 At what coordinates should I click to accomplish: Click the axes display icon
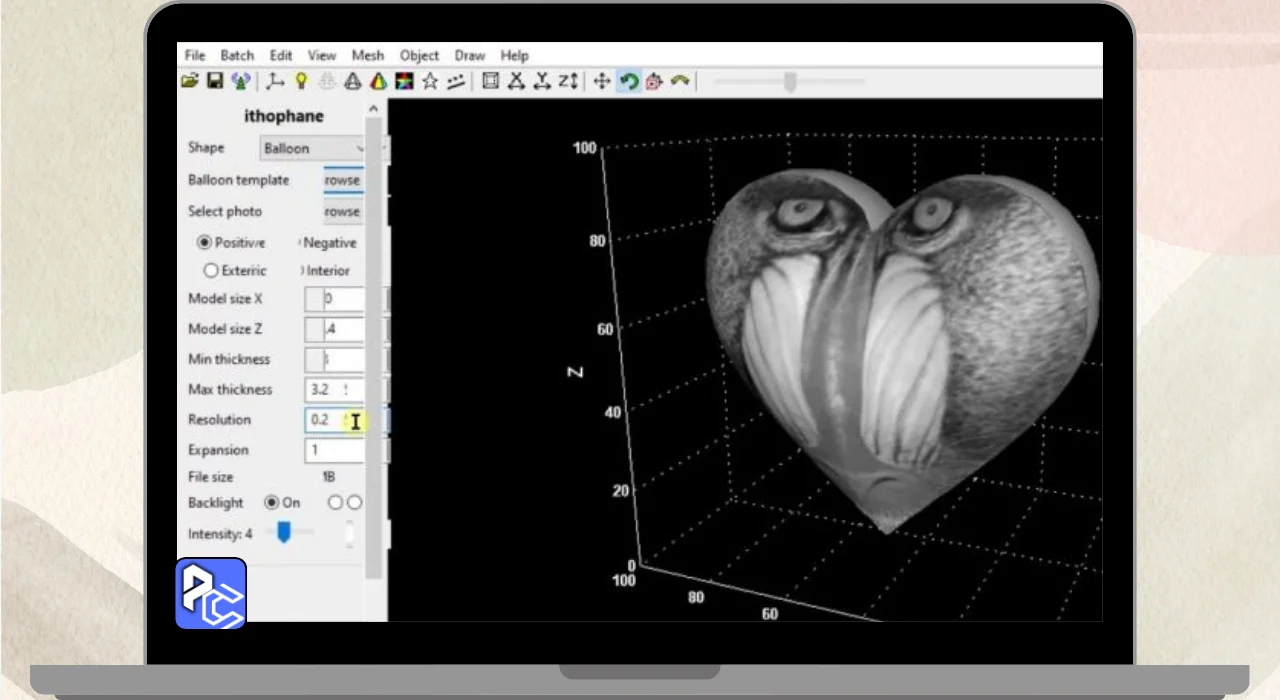pos(275,81)
